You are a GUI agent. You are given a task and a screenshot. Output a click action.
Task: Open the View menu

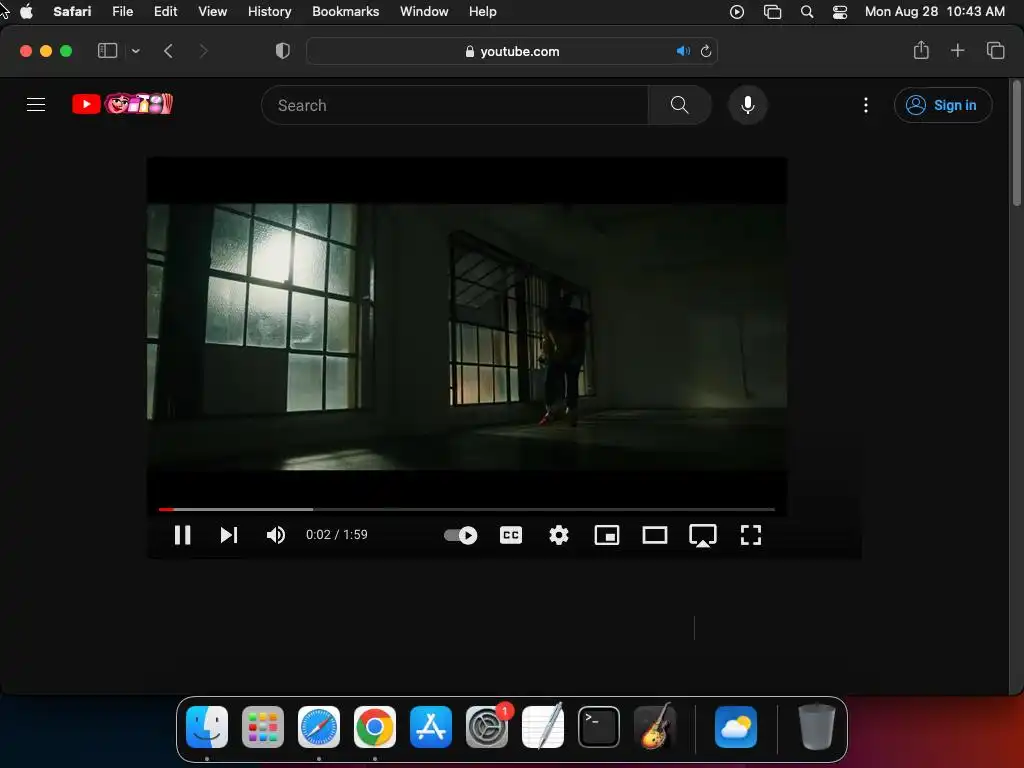[212, 12]
